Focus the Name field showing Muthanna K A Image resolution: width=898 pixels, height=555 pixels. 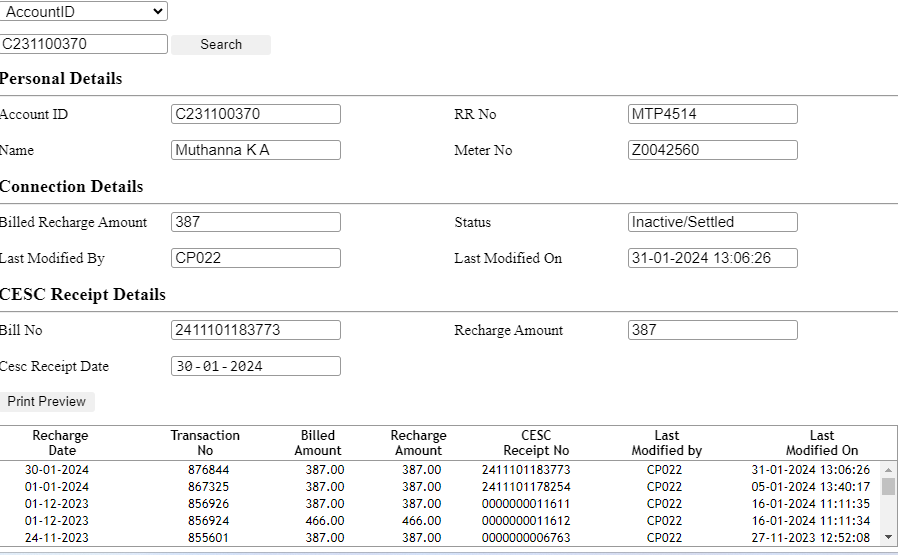pos(256,150)
